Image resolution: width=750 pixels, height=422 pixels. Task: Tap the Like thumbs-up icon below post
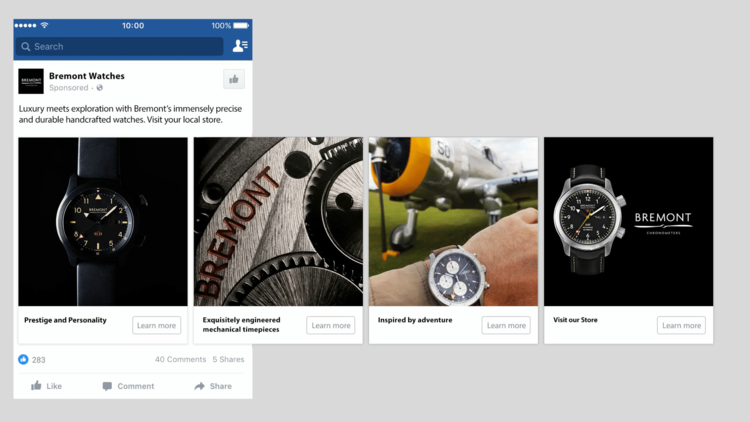point(36,386)
